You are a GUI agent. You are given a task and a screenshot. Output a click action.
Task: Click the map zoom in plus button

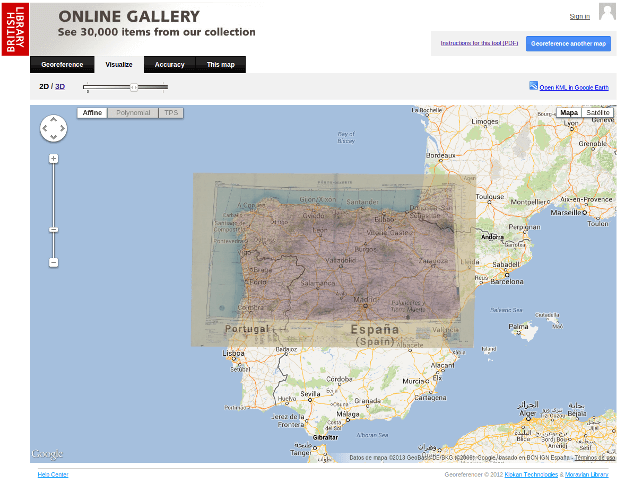53,159
